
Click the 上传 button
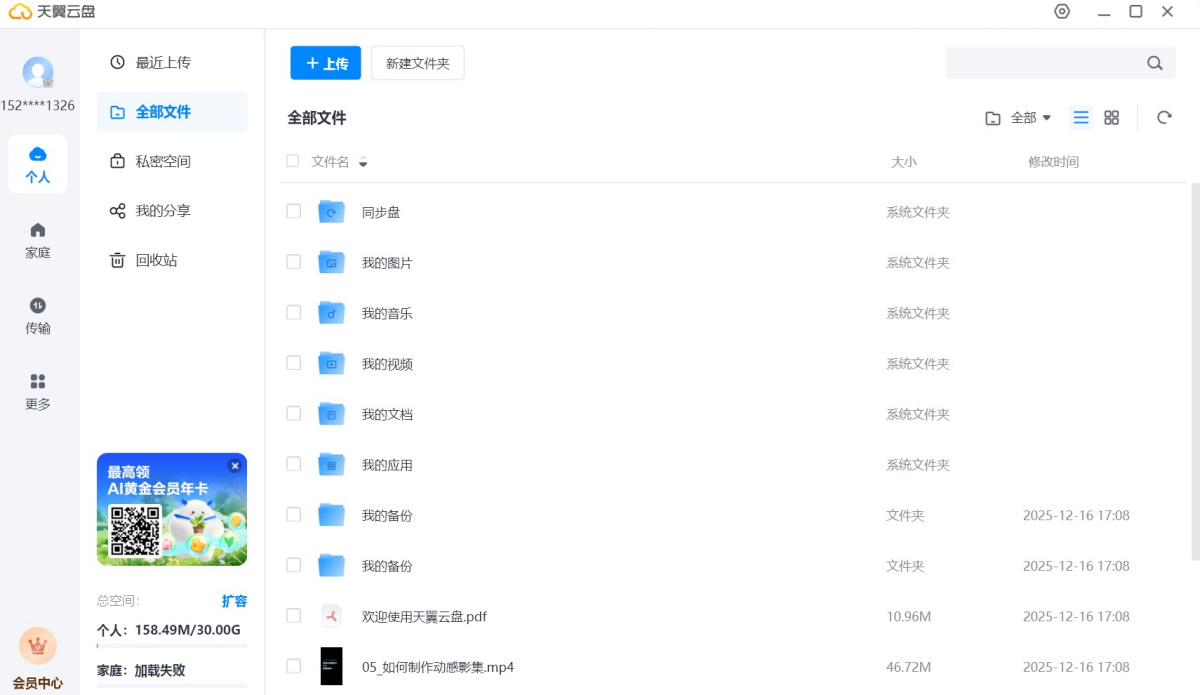326,63
